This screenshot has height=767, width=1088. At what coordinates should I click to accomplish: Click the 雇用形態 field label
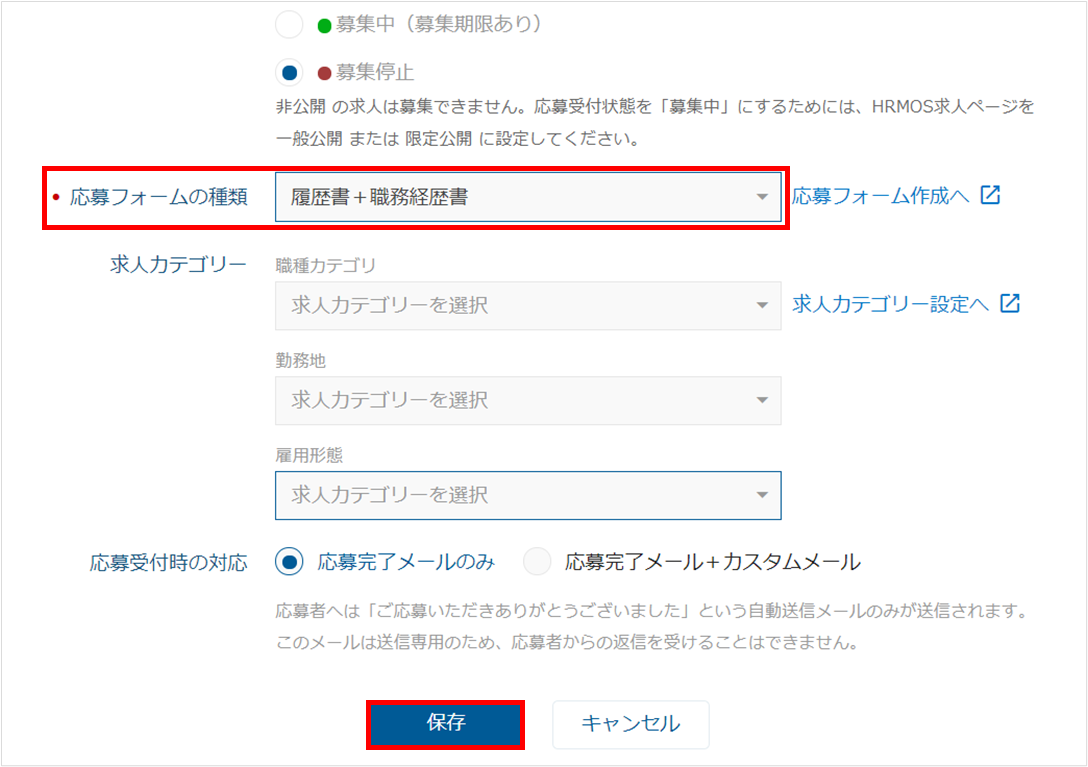(309, 455)
